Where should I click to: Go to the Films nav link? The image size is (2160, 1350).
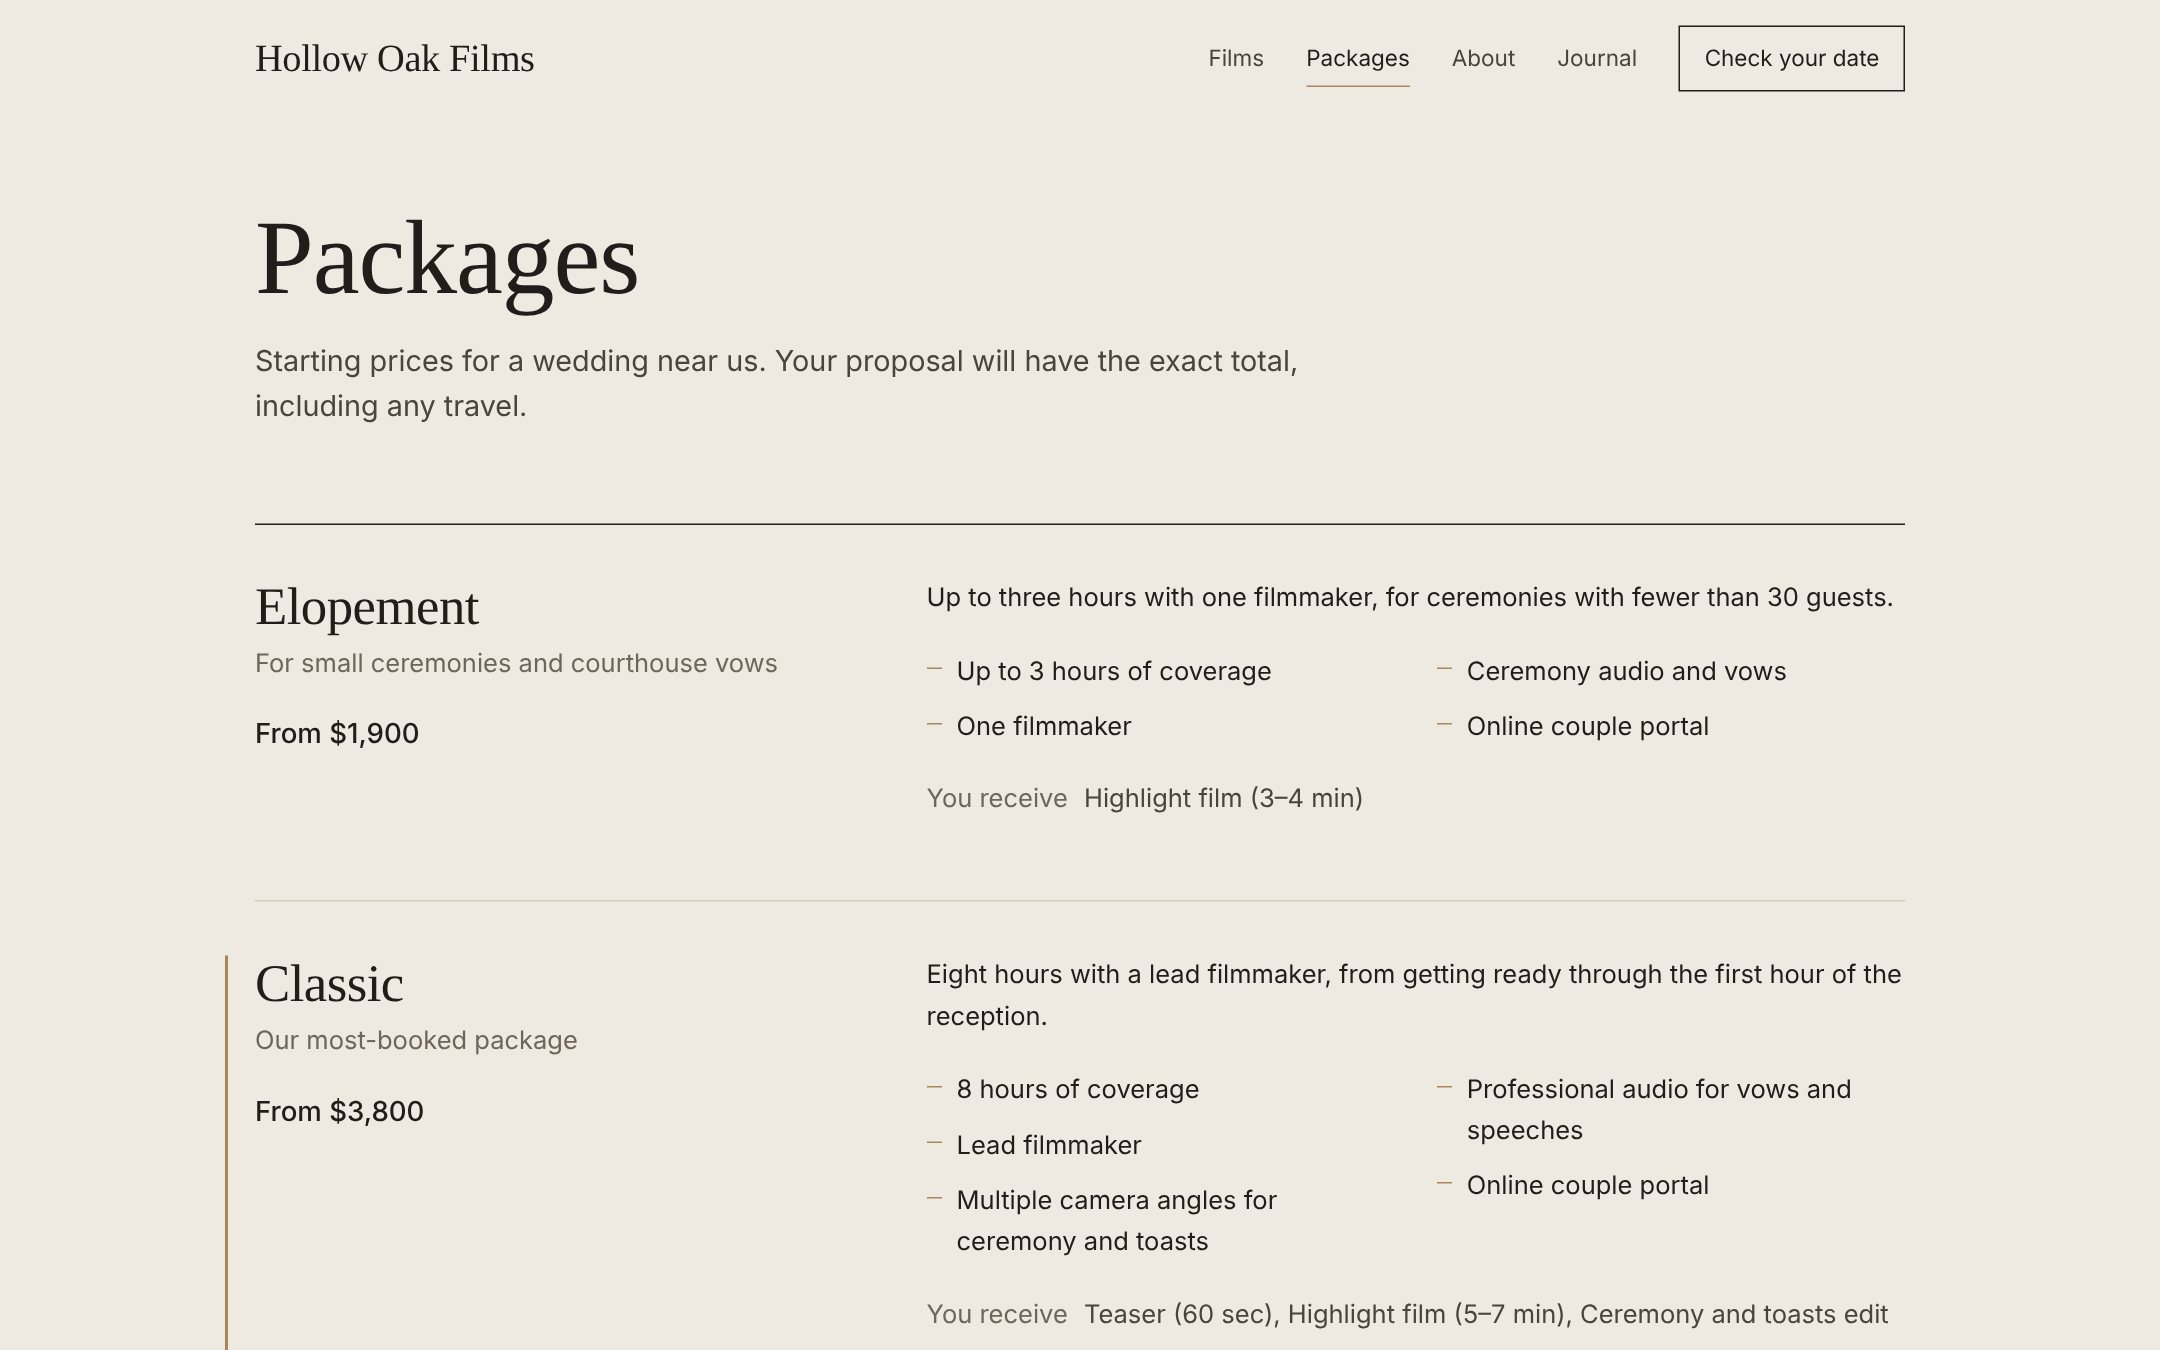click(x=1235, y=58)
